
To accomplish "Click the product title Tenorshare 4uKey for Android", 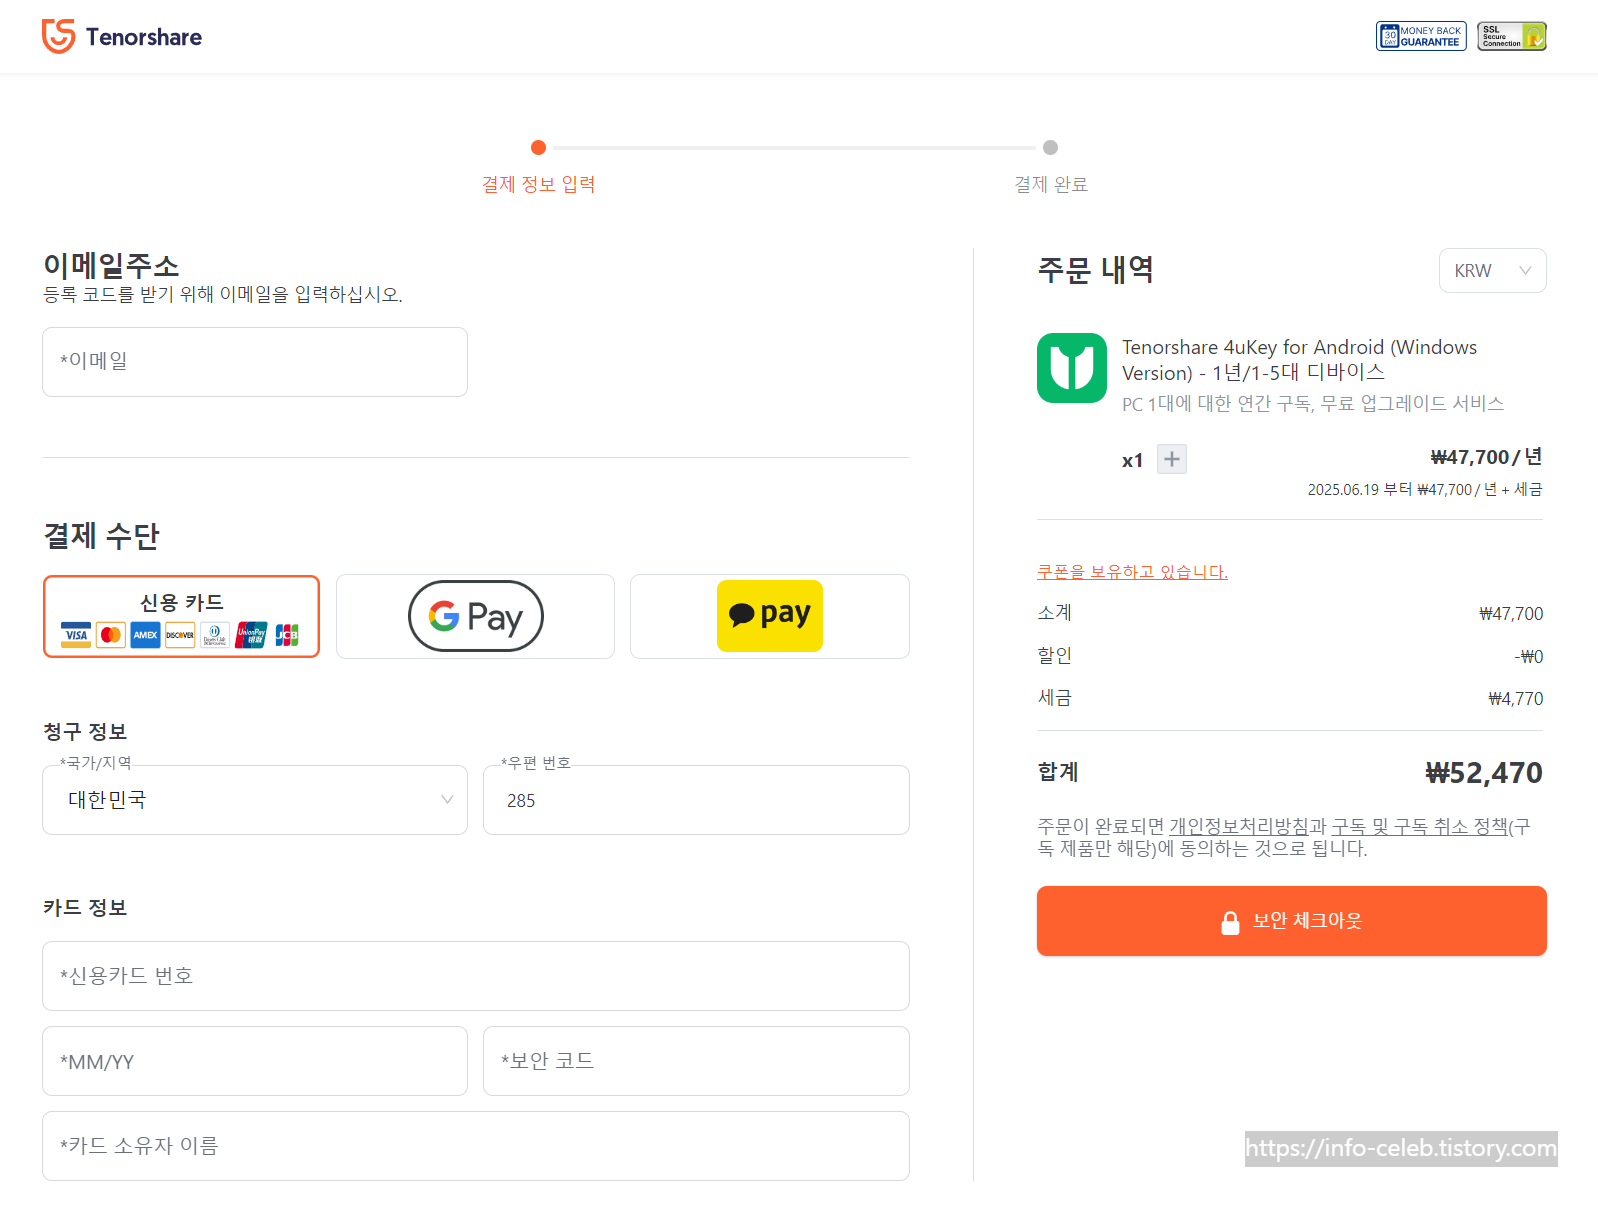I will point(1300,360).
